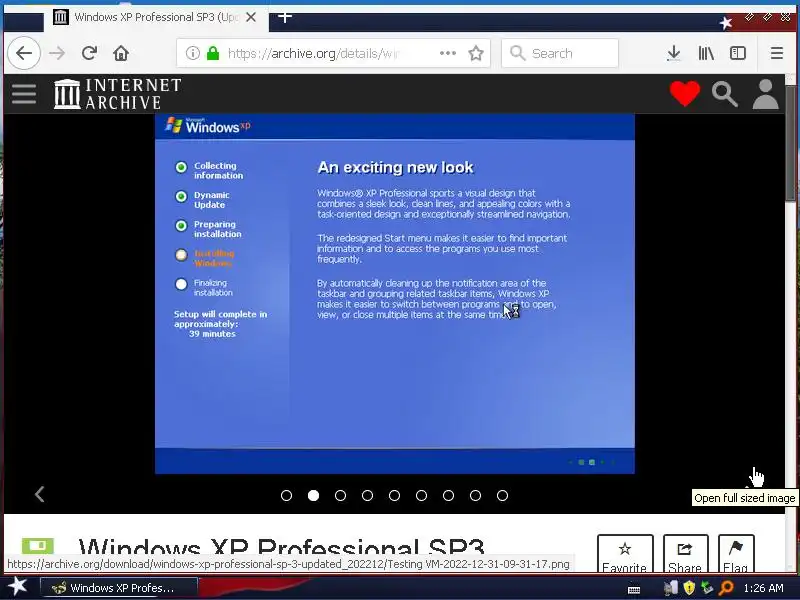Show site information icon in address bar
Image resolution: width=800 pixels, height=600 pixels.
[192, 53]
